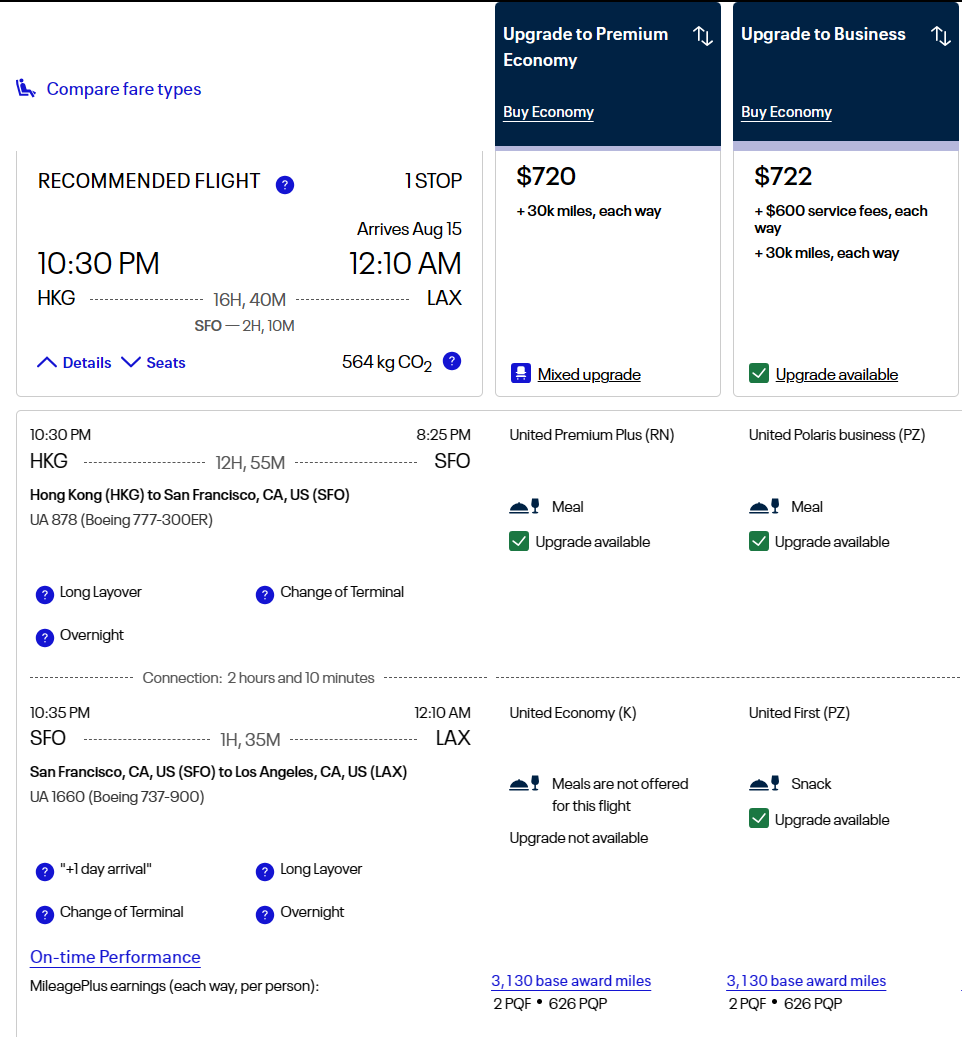Image resolution: width=962 pixels, height=1037 pixels.
Task: Open the On-time Performance link
Action: tap(115, 957)
